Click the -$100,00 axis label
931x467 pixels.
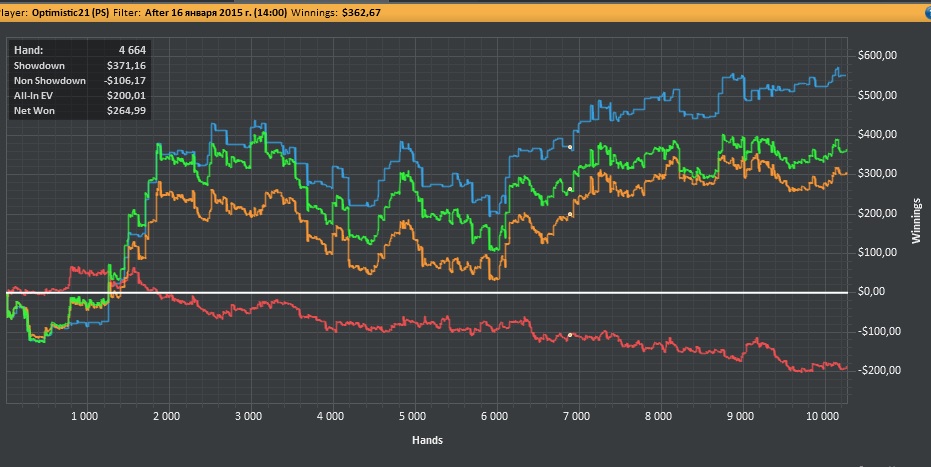(x=879, y=331)
